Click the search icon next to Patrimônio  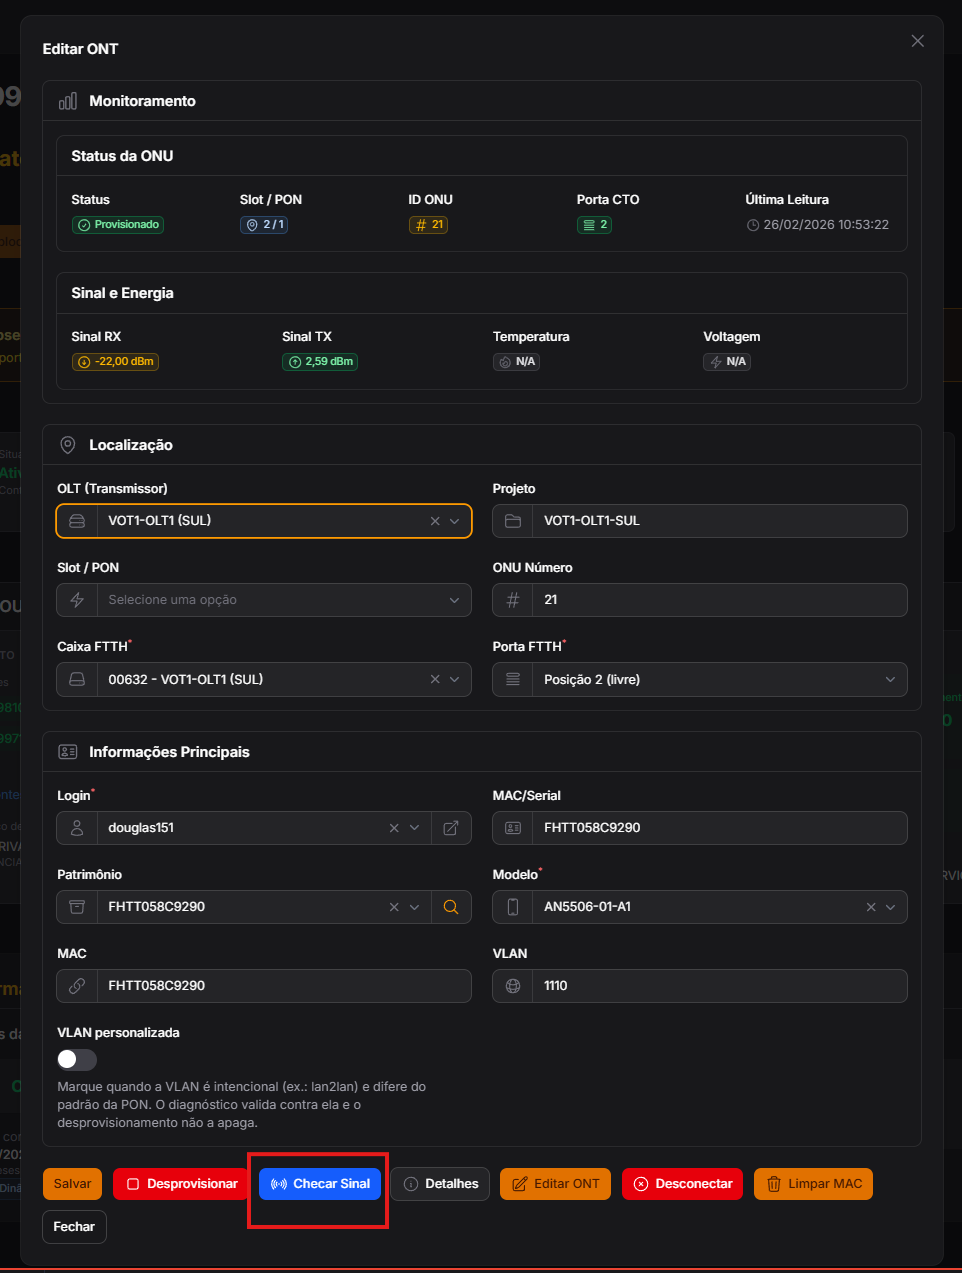click(x=451, y=907)
